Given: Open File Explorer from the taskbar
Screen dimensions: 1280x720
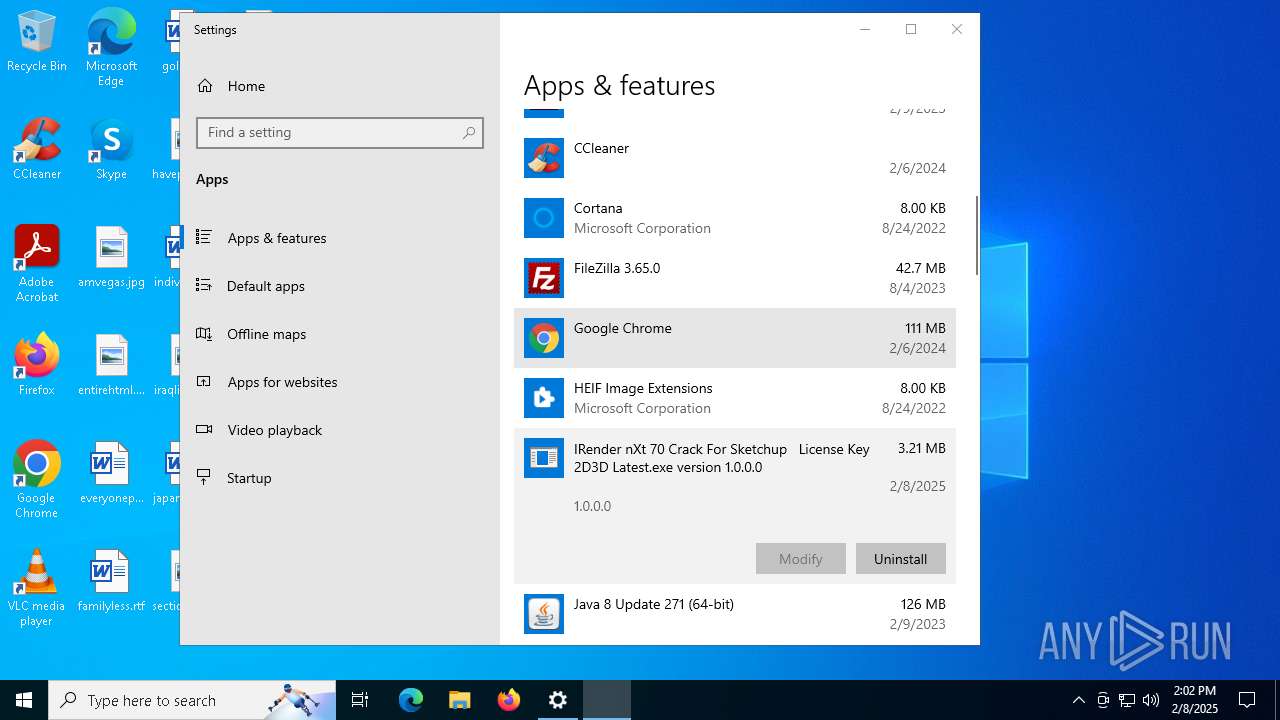Looking at the screenshot, I should coord(460,700).
